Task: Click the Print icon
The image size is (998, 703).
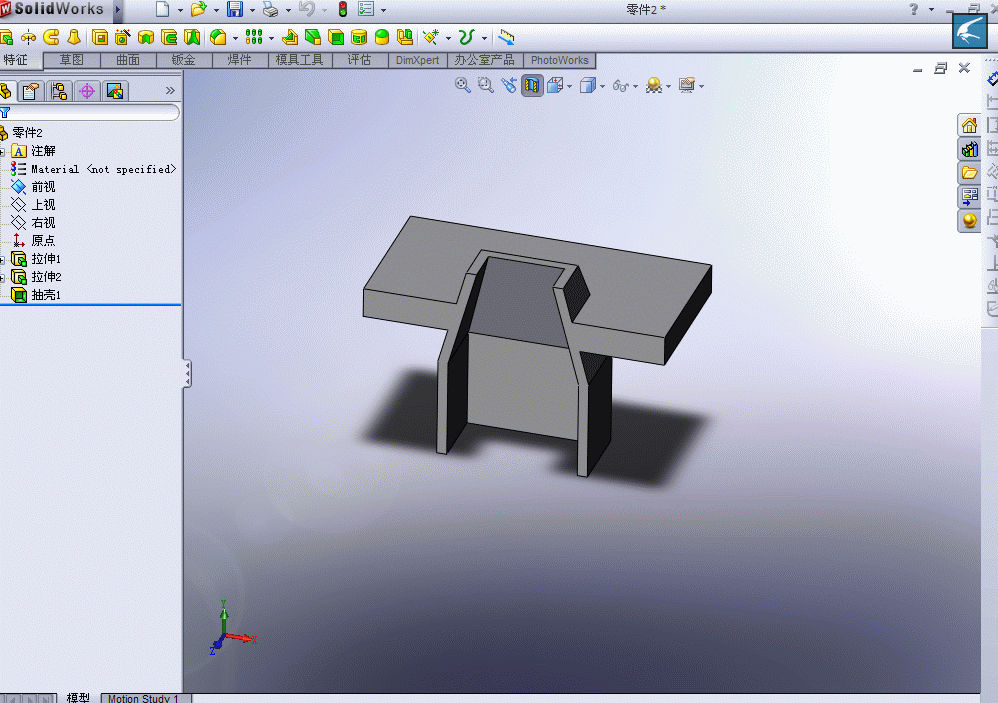Action: pyautogui.click(x=271, y=10)
